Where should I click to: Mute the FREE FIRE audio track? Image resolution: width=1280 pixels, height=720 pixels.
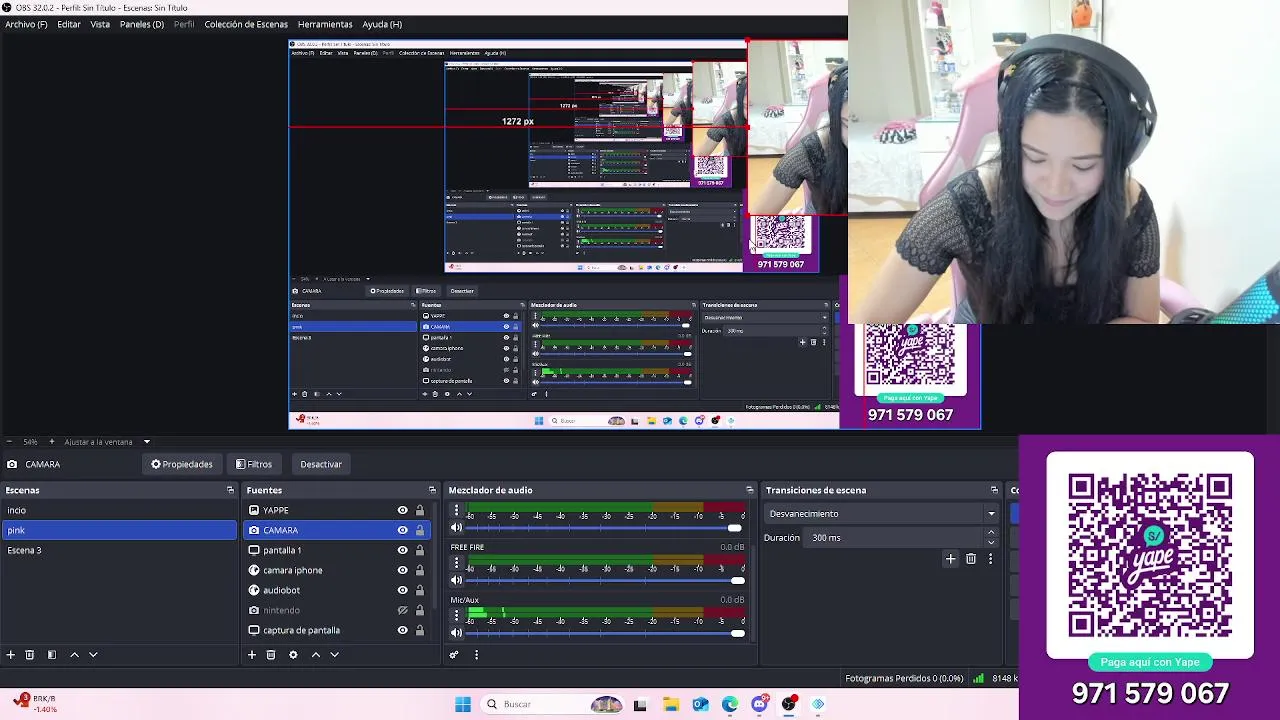[x=457, y=580]
